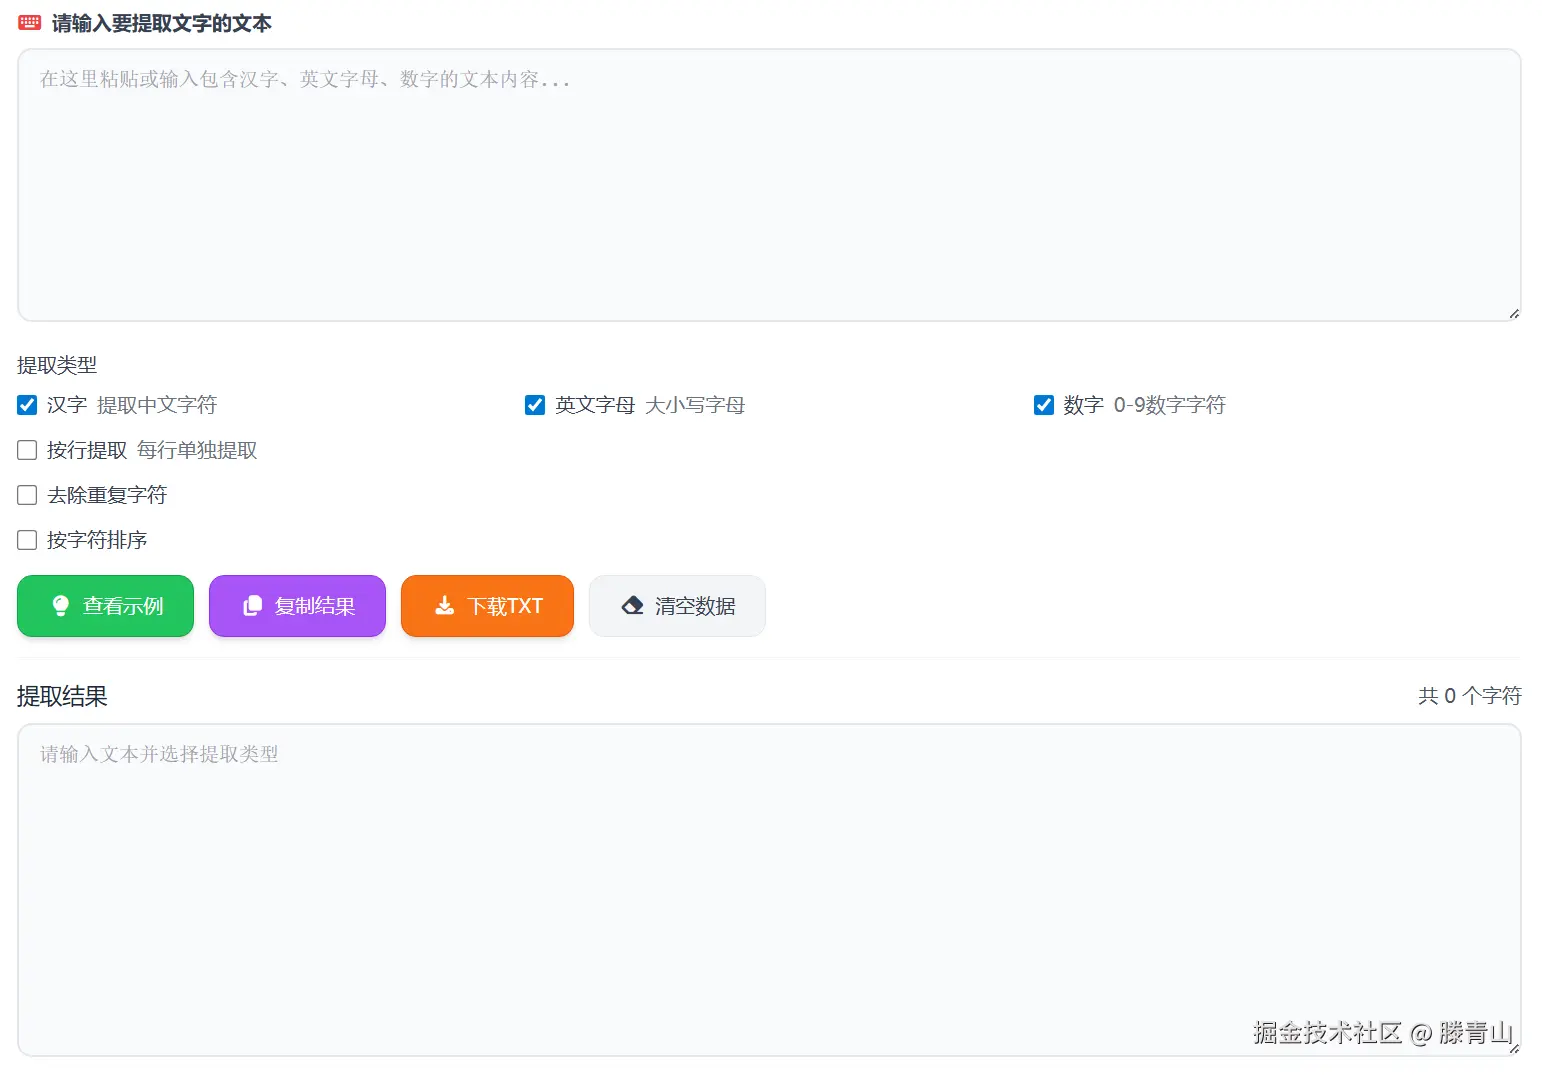Screen dimensions: 1542x1075
Task: Click the 提取结果 output text area
Action: tap(768, 880)
